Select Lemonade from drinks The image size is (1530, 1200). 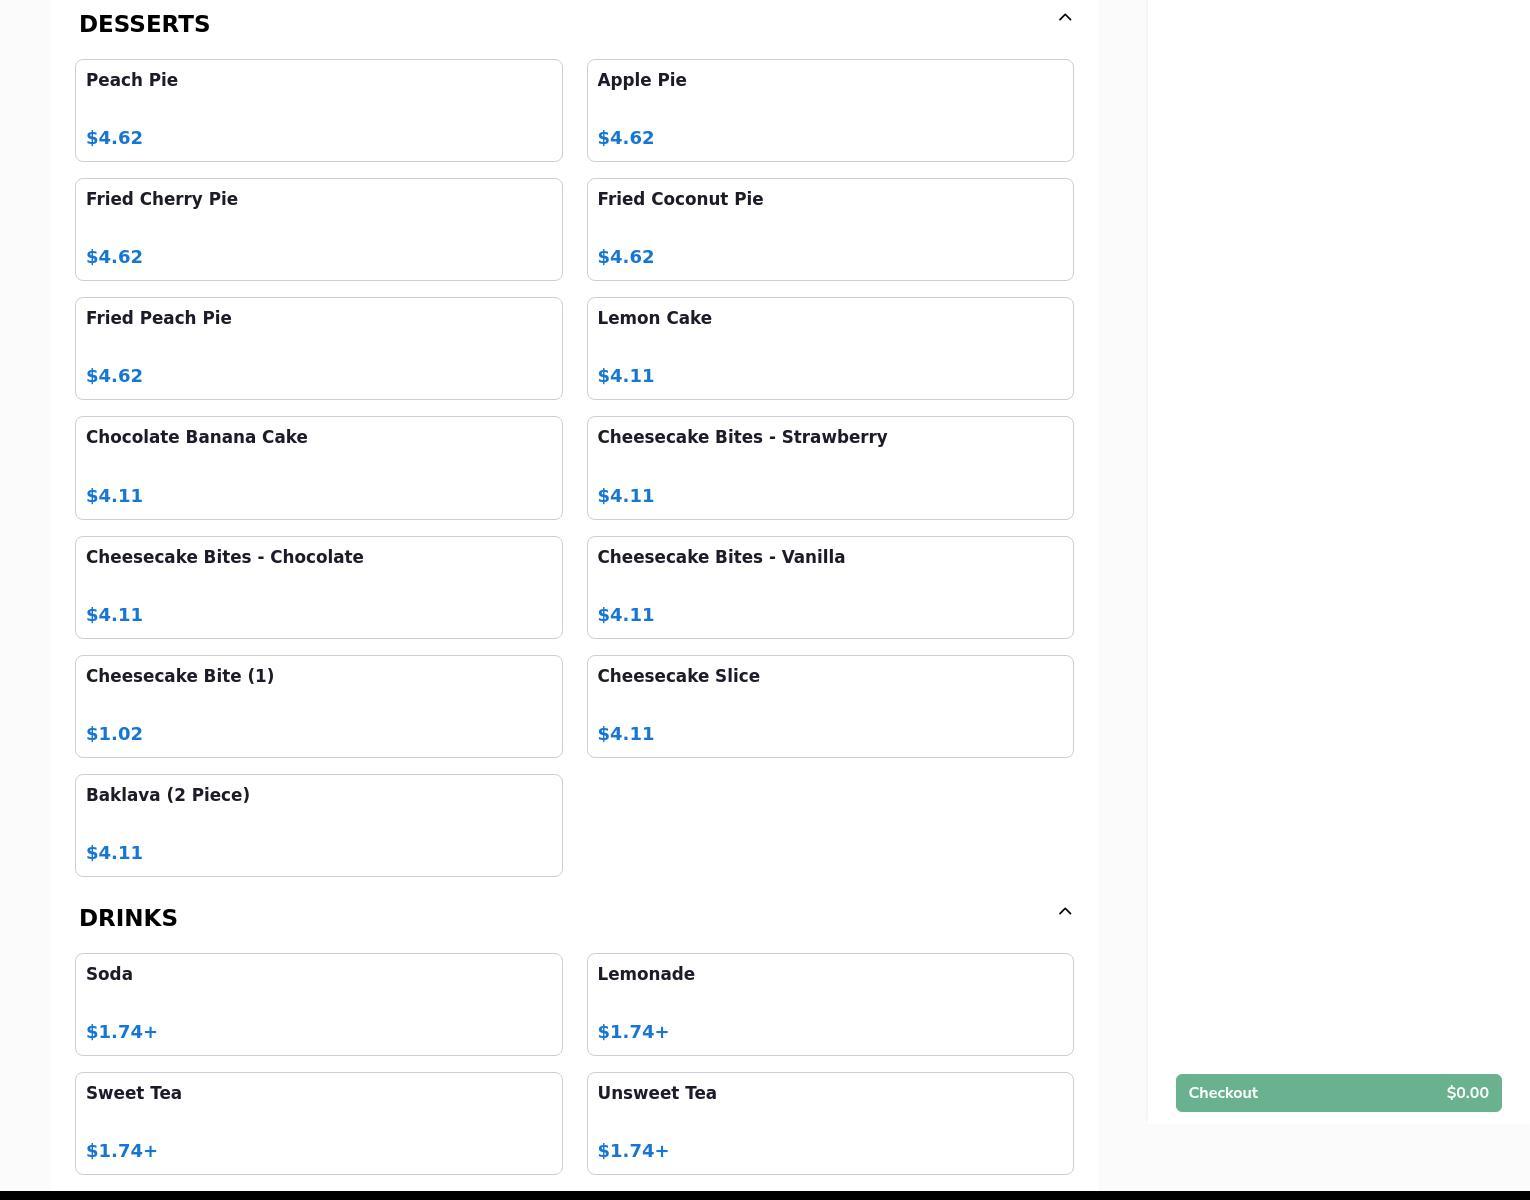(x=830, y=1004)
